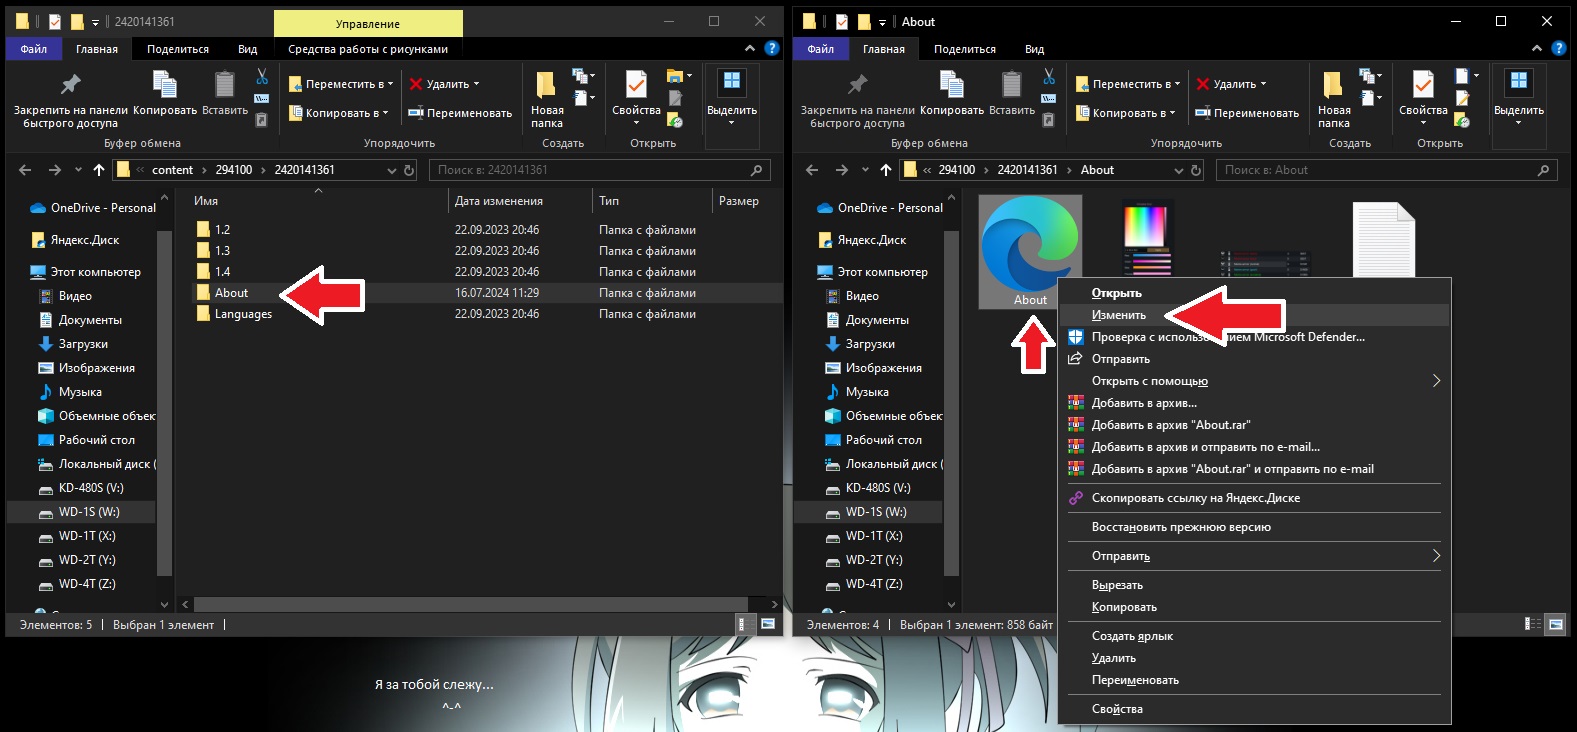Screen dimensions: 1577x732
Task: Open address history dropdown in About window
Action: (1179, 170)
